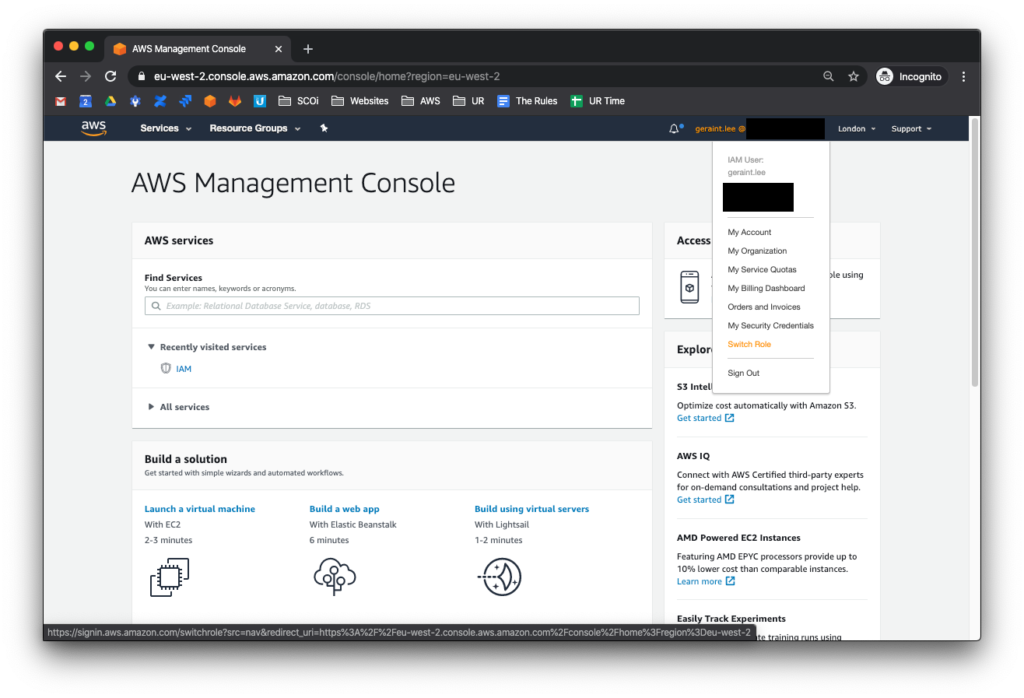Open the orange AWS cube bookmark

pos(210,101)
